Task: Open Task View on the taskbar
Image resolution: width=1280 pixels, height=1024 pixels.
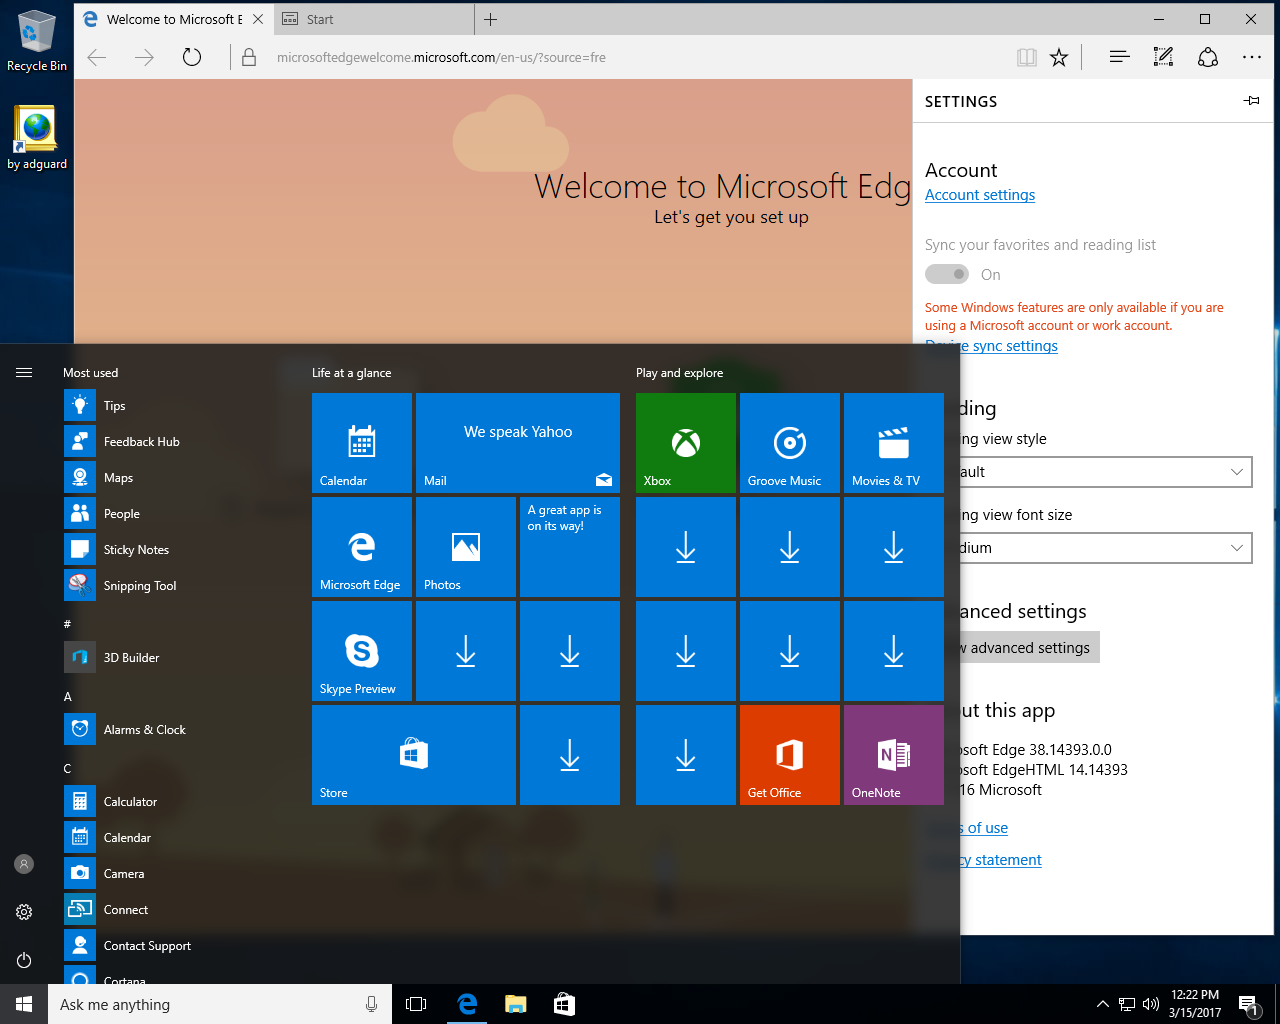Action: tap(416, 1005)
